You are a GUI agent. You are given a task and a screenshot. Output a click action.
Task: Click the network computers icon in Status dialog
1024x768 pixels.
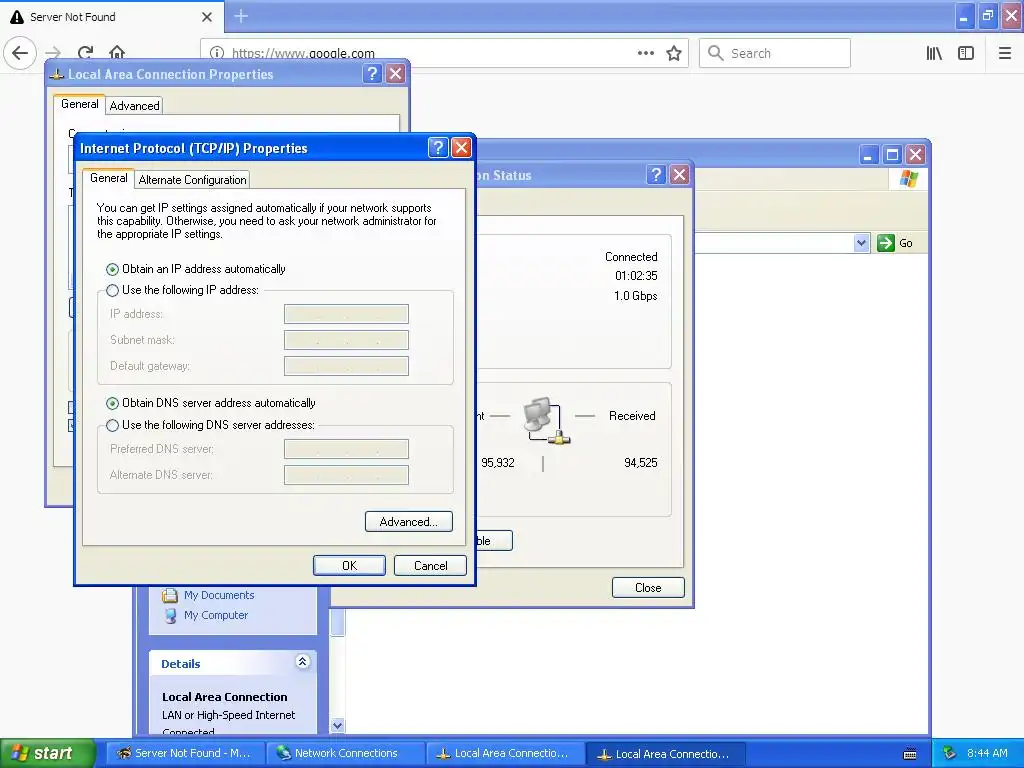point(546,421)
